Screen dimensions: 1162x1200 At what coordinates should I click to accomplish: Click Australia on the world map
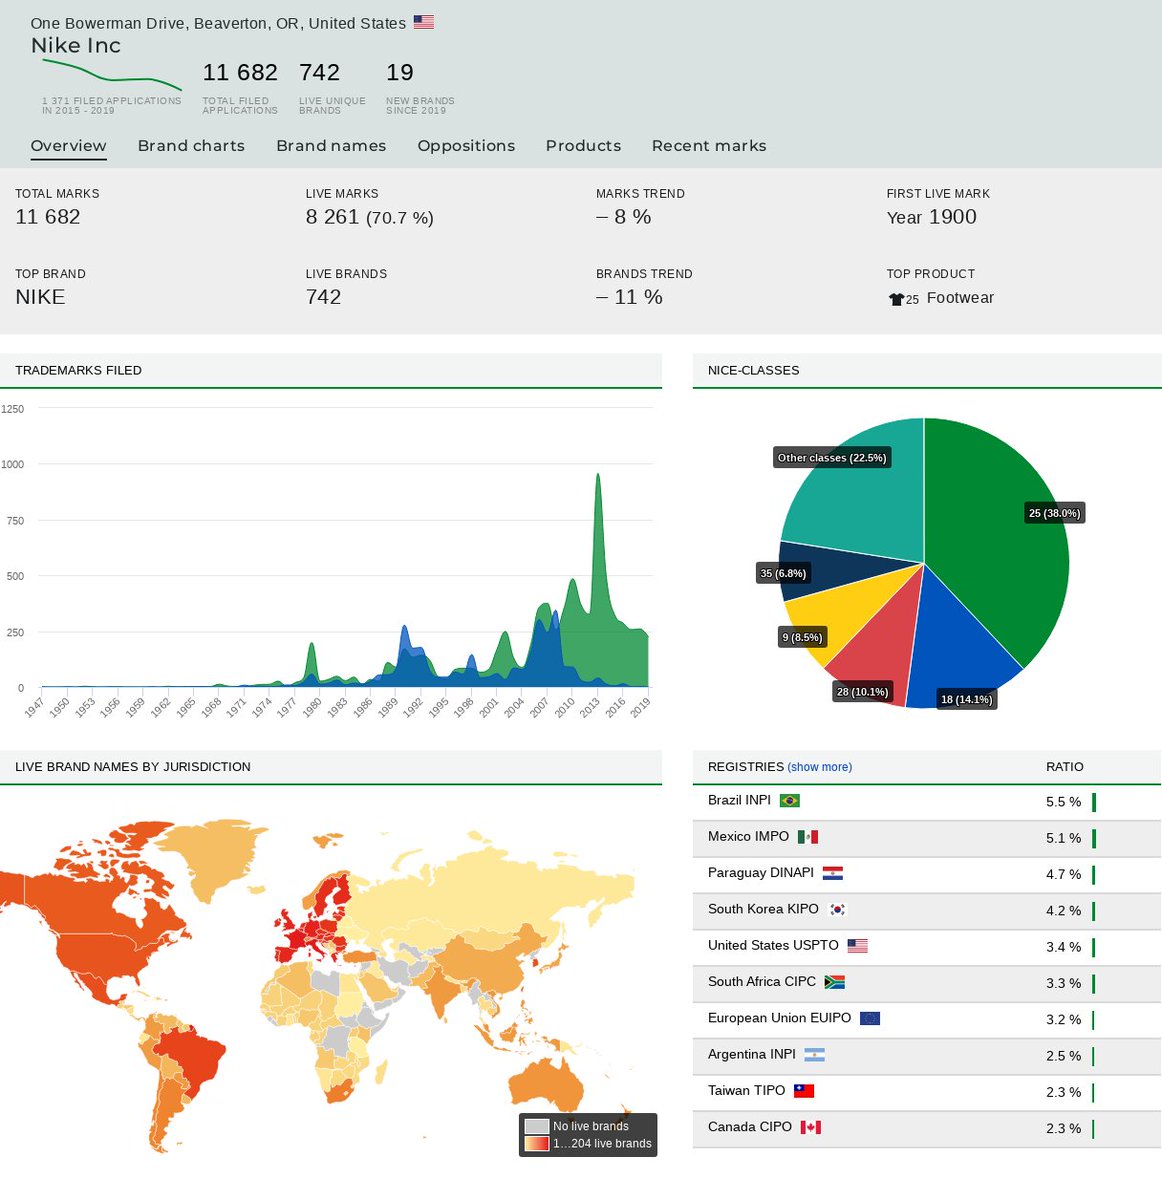[548, 1085]
